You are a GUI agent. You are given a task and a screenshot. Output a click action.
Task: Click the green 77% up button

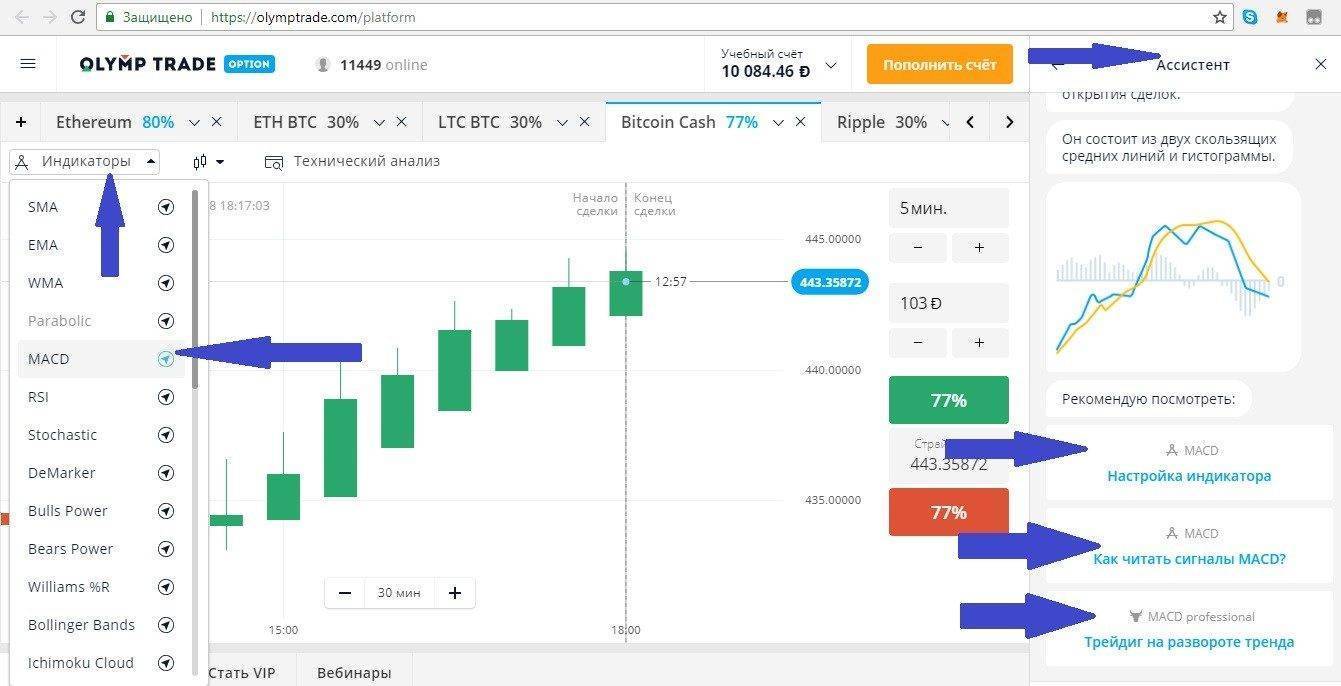click(x=948, y=400)
